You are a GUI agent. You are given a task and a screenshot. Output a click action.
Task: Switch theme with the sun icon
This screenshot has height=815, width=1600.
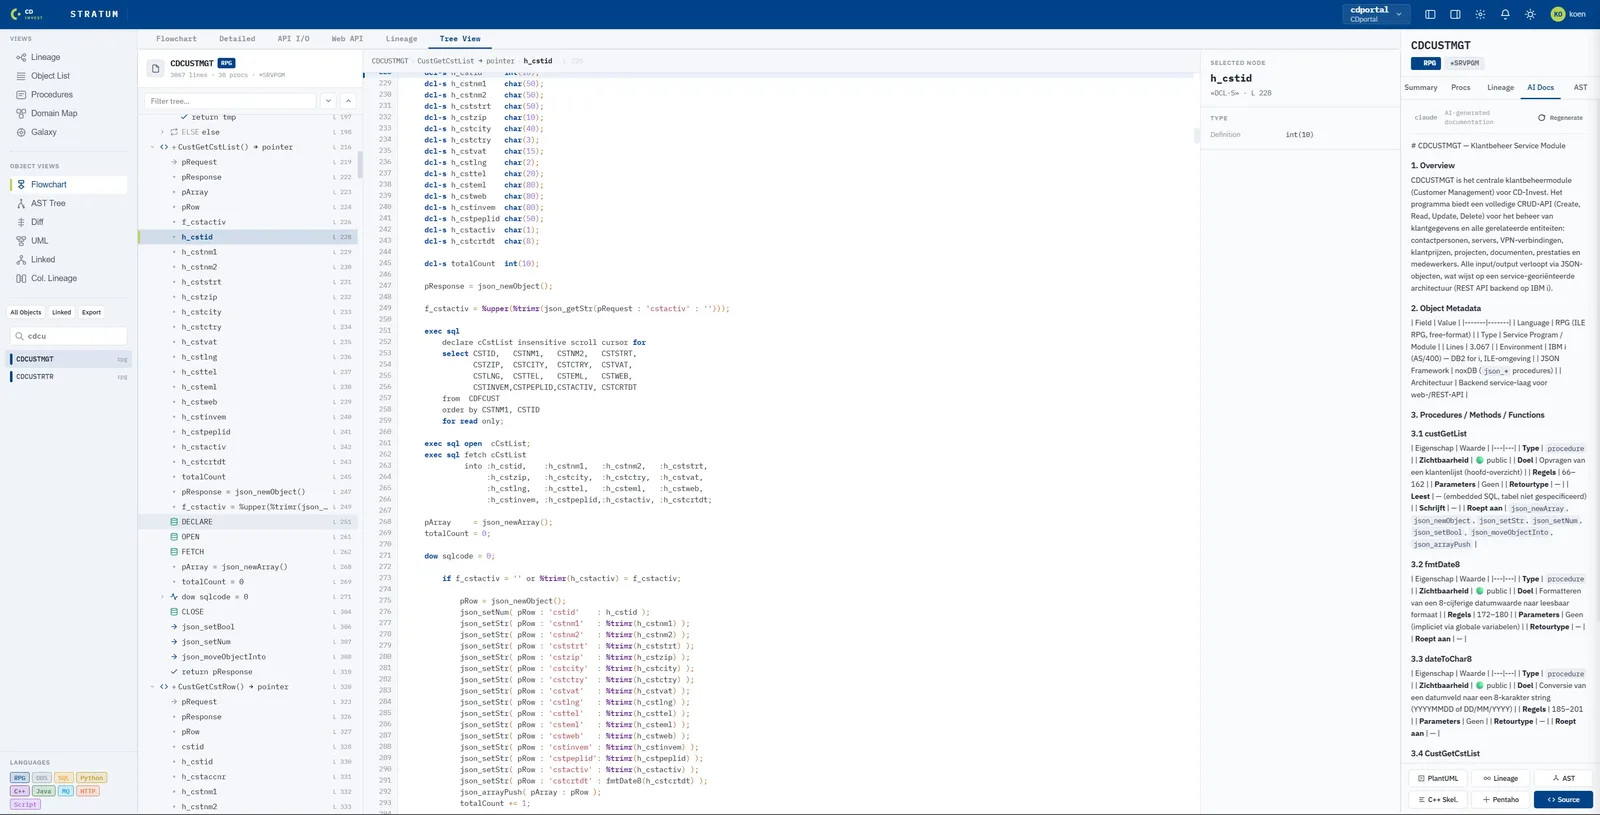tap(1530, 14)
